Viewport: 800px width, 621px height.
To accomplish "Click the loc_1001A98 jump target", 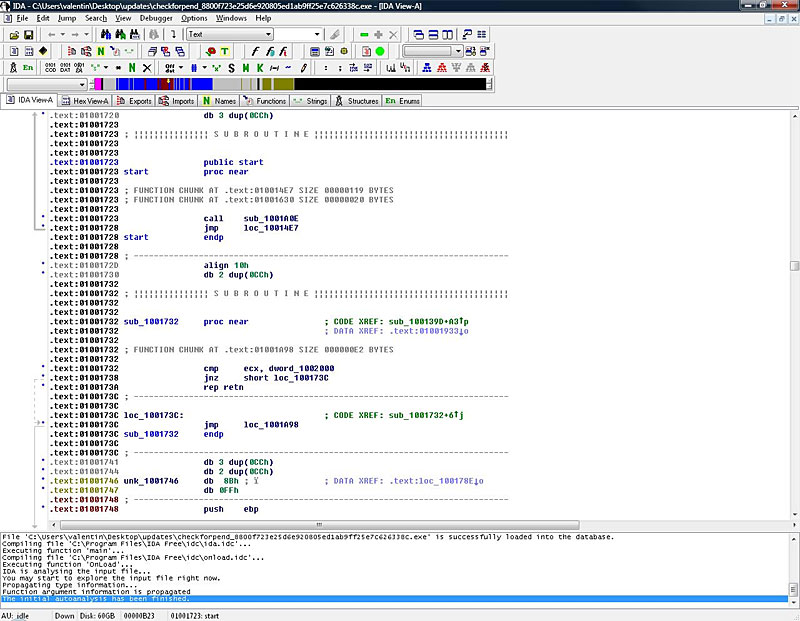I will coord(270,424).
